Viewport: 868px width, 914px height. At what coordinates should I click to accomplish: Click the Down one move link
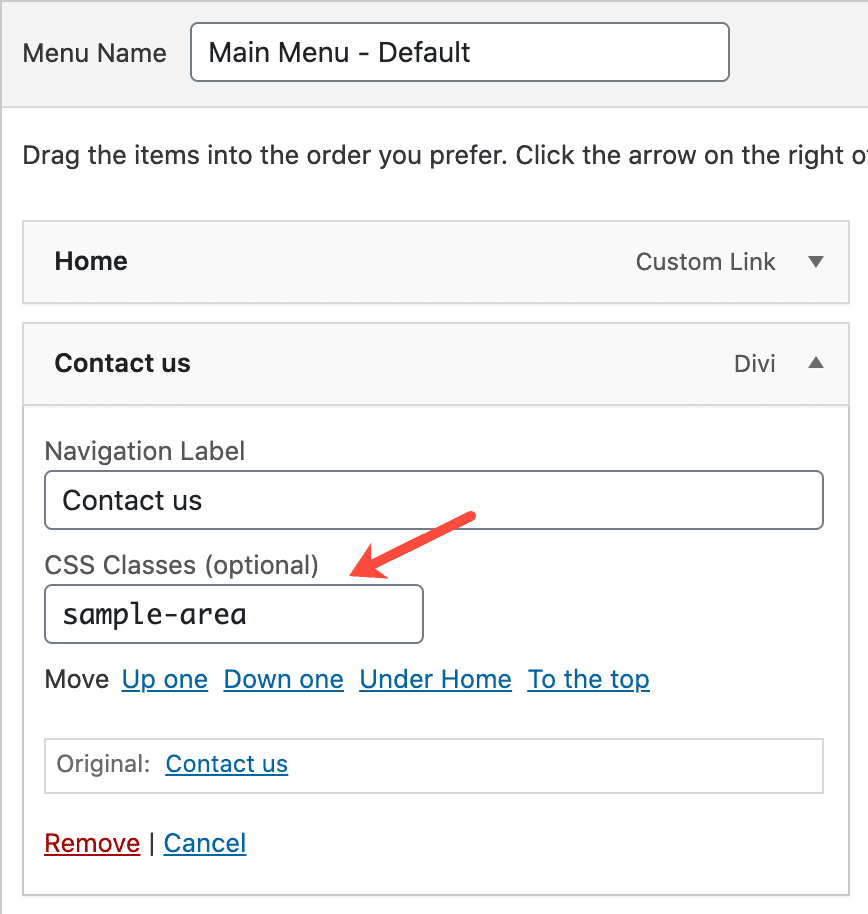click(x=283, y=680)
